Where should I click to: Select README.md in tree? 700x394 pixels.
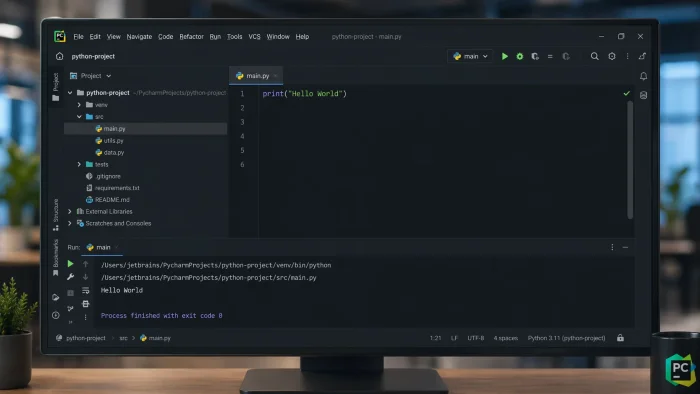tap(108, 200)
